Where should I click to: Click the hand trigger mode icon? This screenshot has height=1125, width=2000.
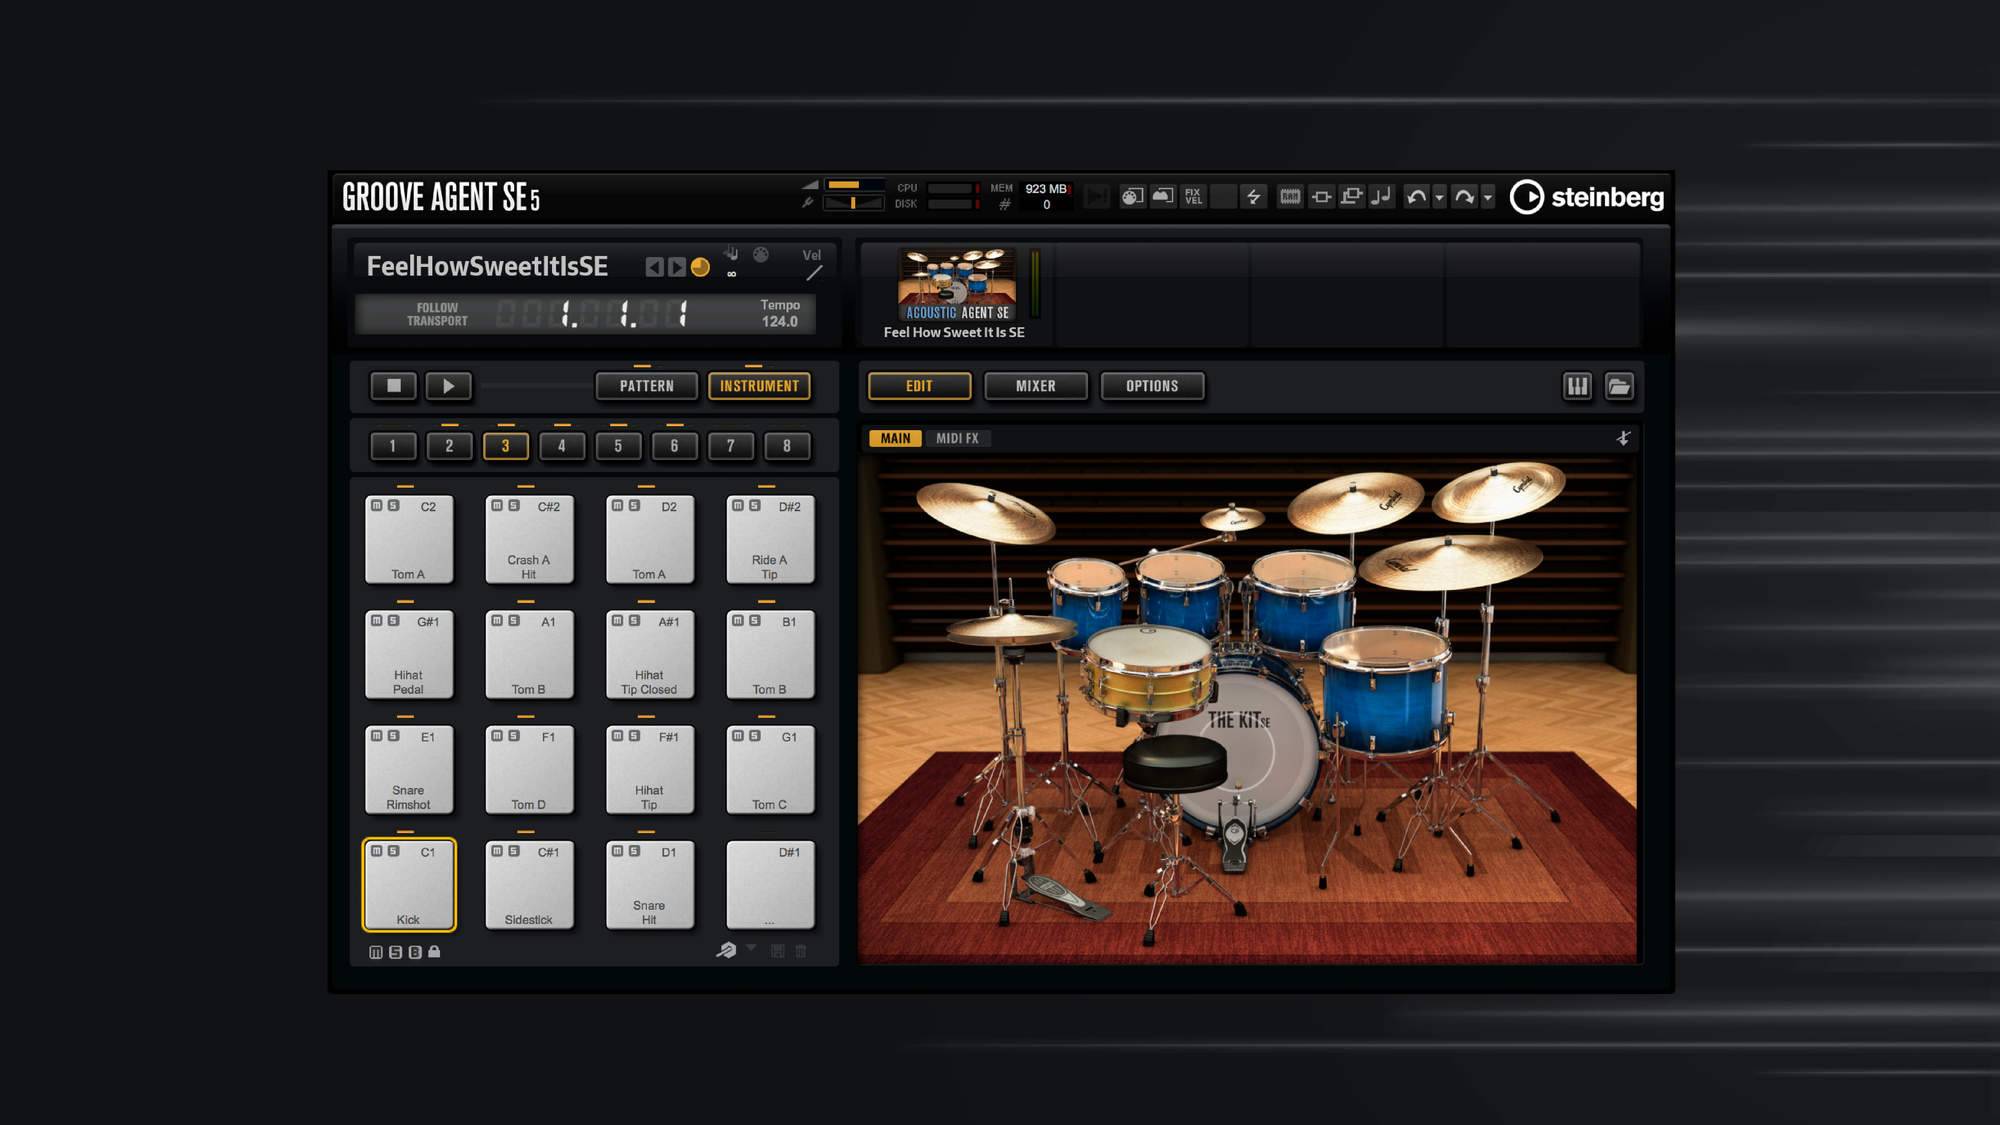tap(732, 254)
